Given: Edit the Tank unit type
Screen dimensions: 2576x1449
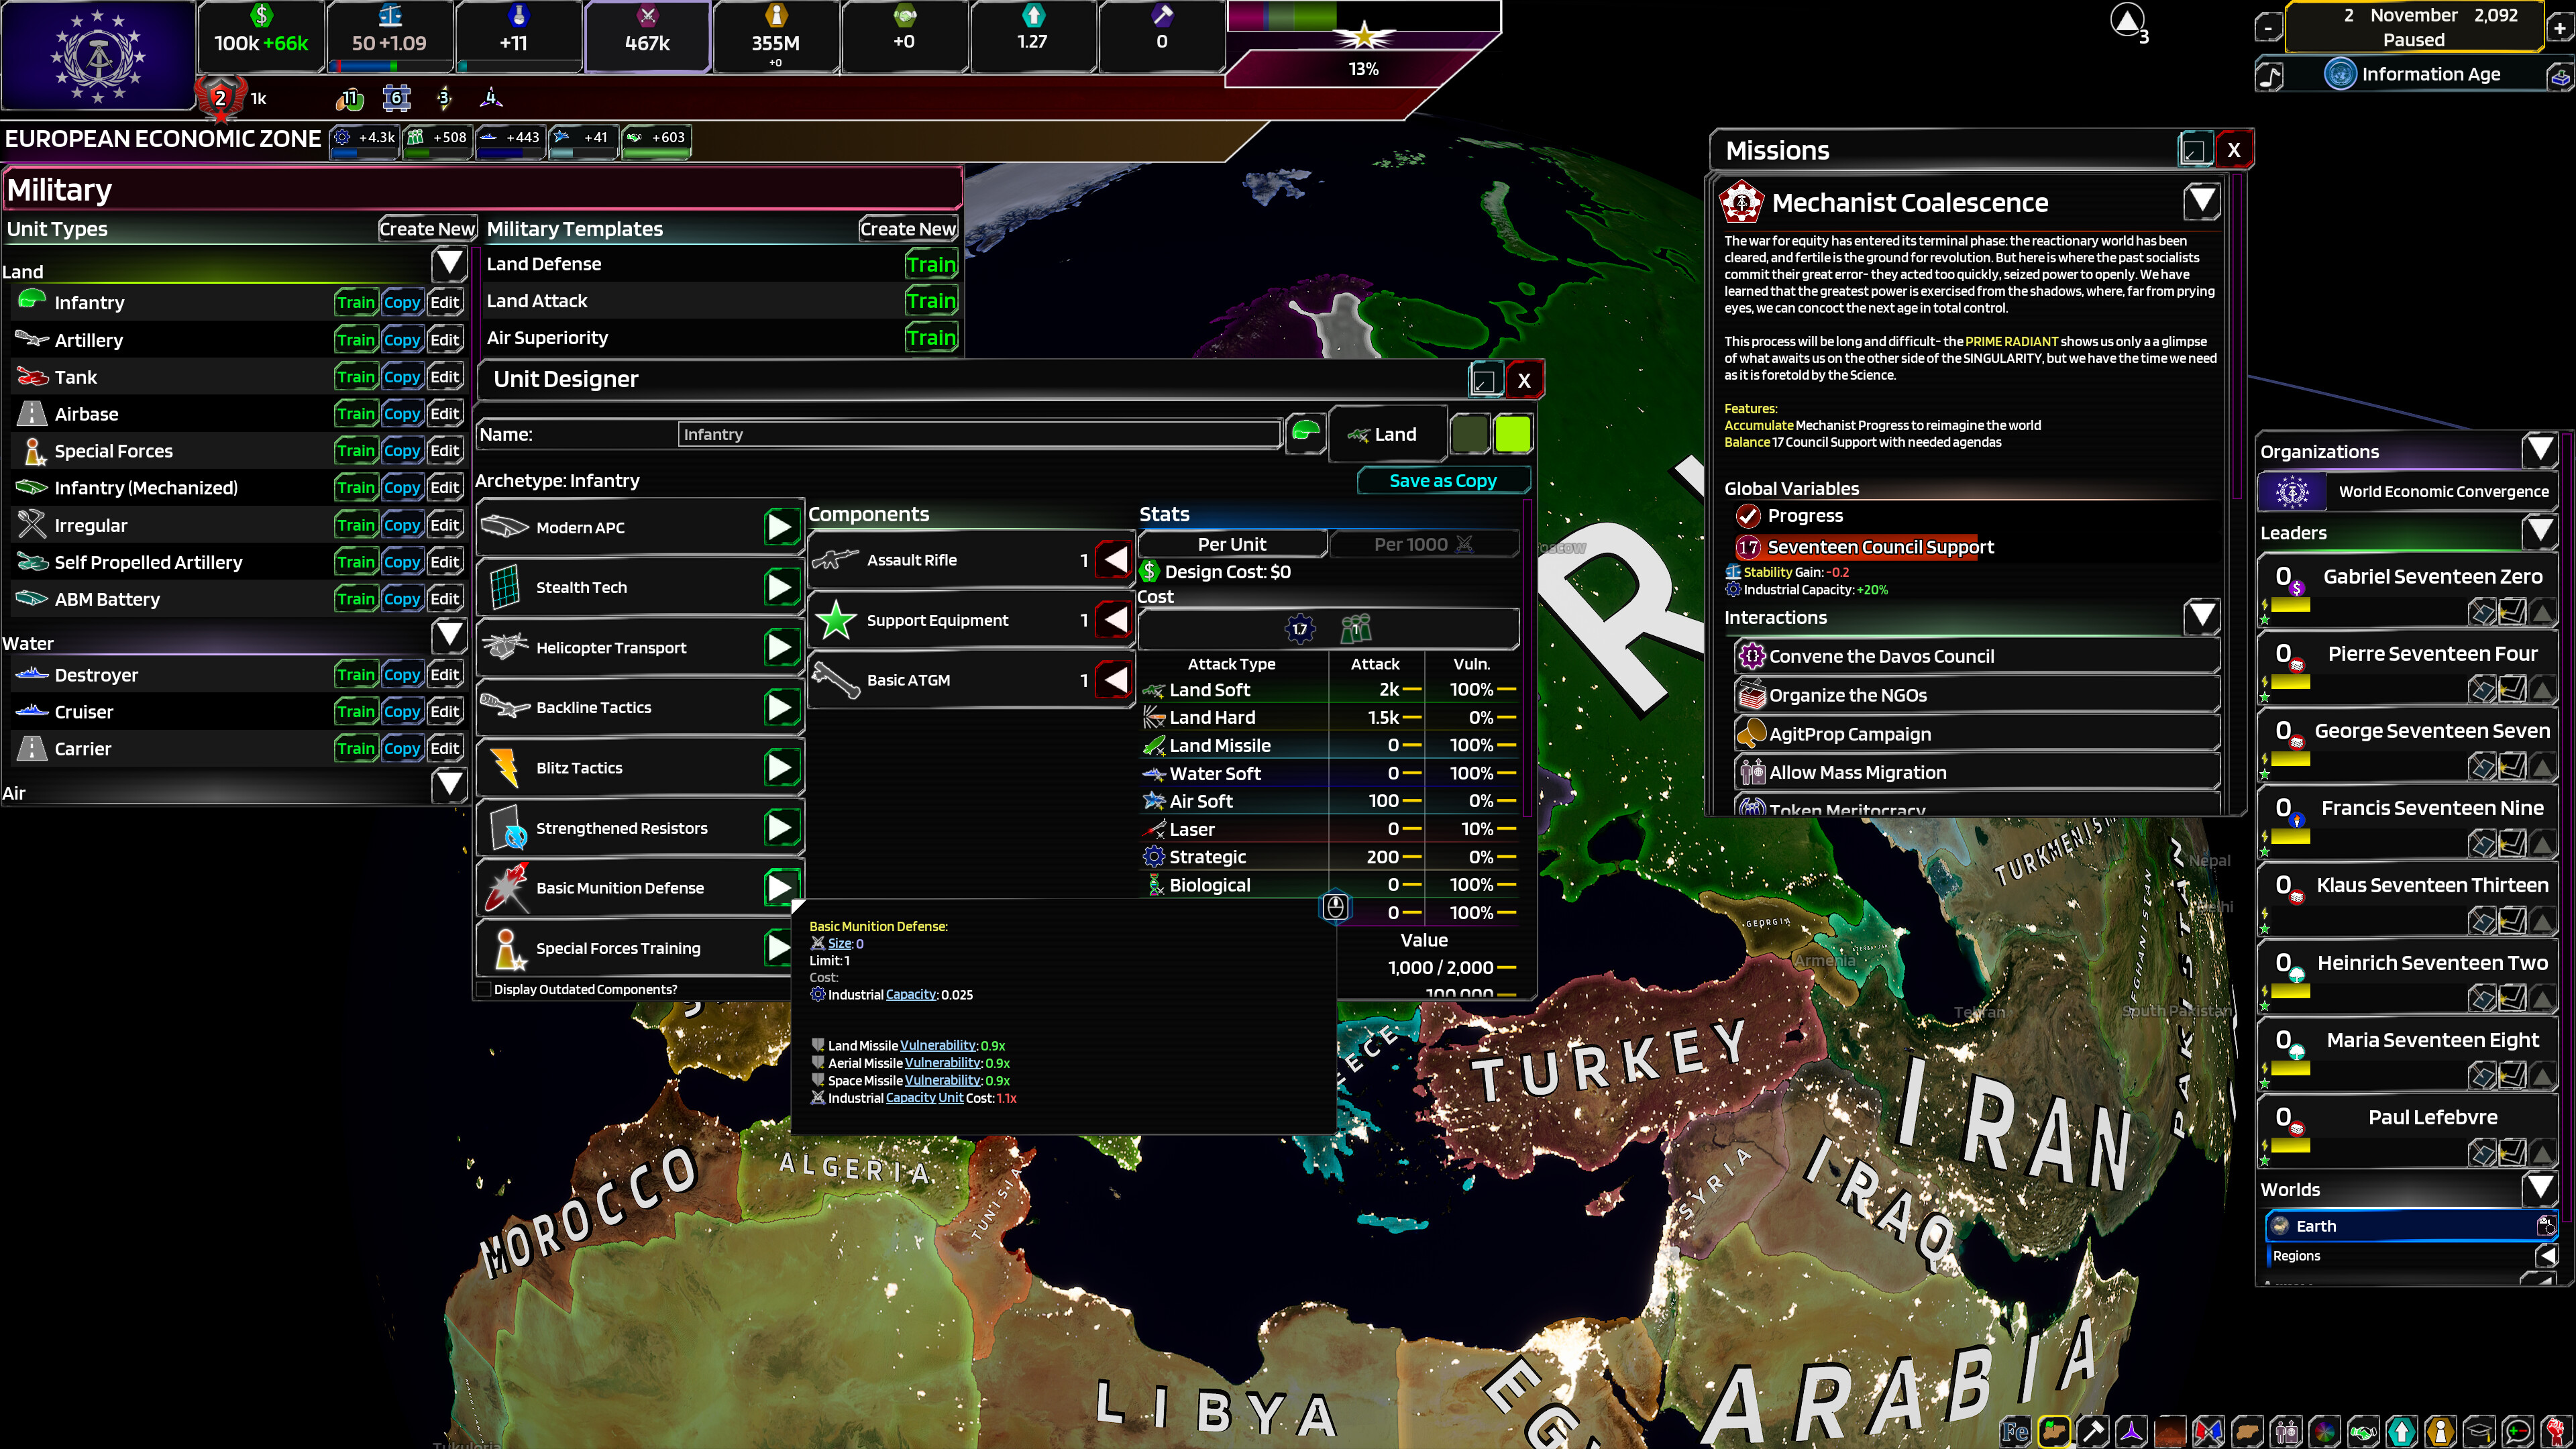Looking at the screenshot, I should [x=445, y=377].
